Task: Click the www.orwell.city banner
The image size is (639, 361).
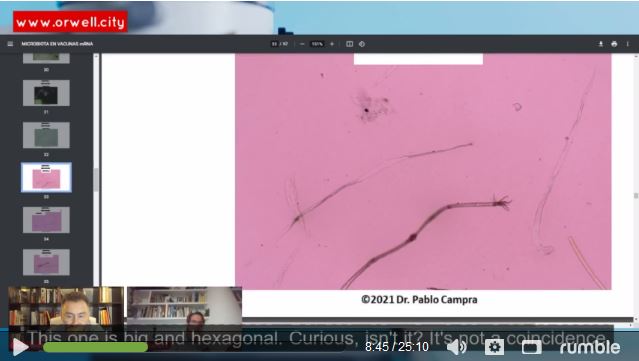Action: [x=70, y=22]
